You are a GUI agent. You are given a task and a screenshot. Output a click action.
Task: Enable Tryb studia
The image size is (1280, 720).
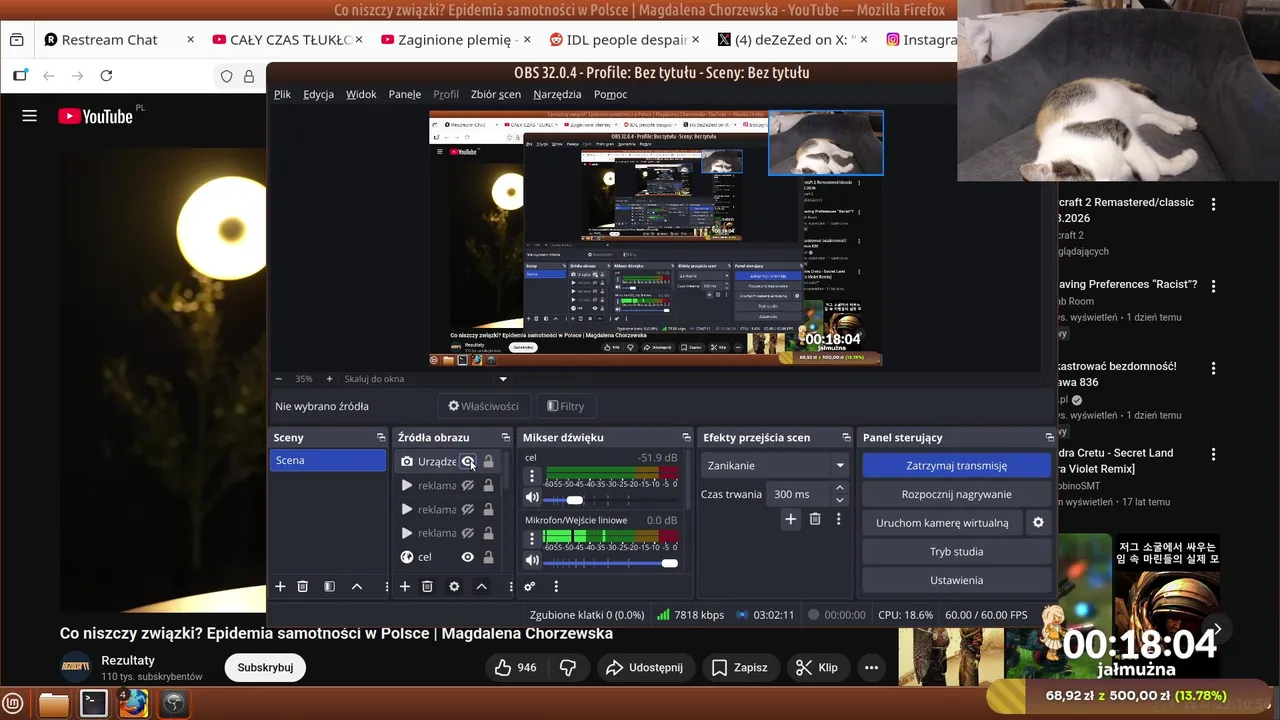tap(956, 551)
